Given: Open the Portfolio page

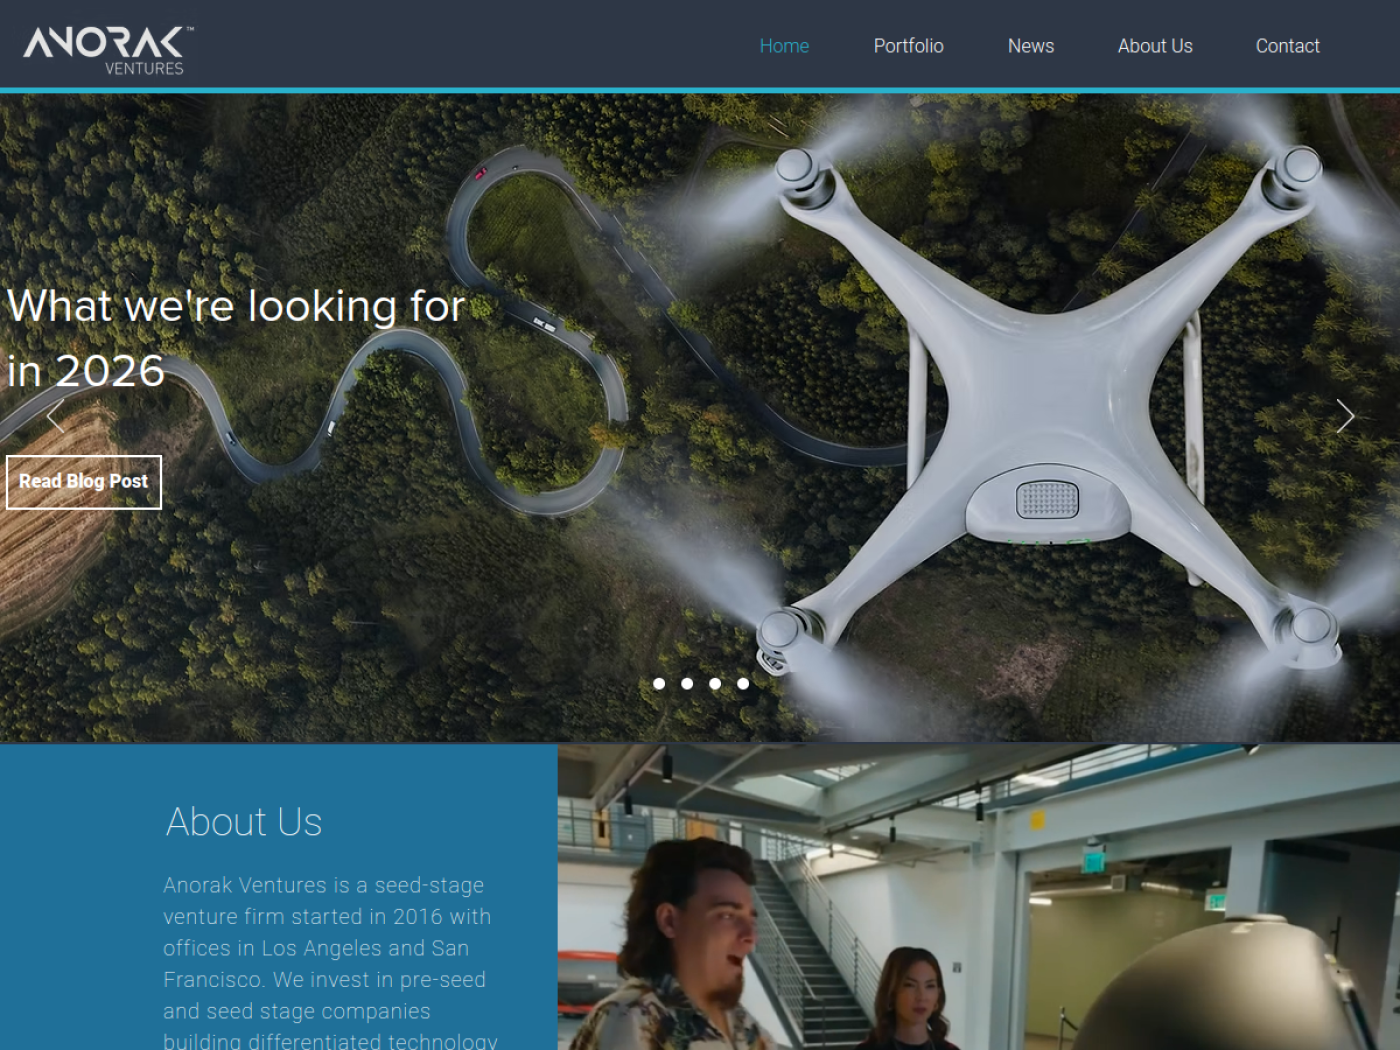Looking at the screenshot, I should click(x=908, y=46).
